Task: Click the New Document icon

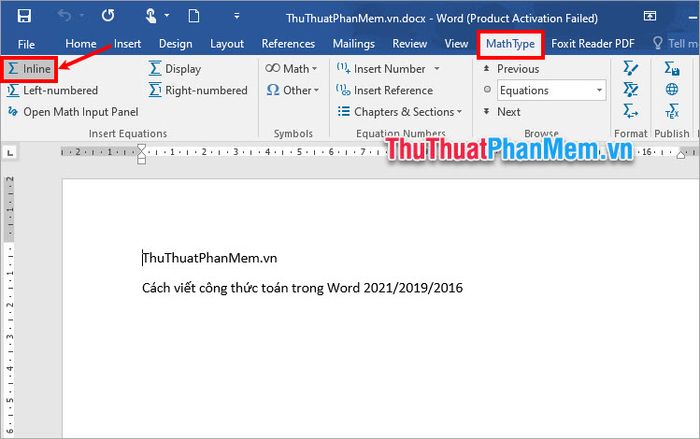Action: click(x=194, y=16)
